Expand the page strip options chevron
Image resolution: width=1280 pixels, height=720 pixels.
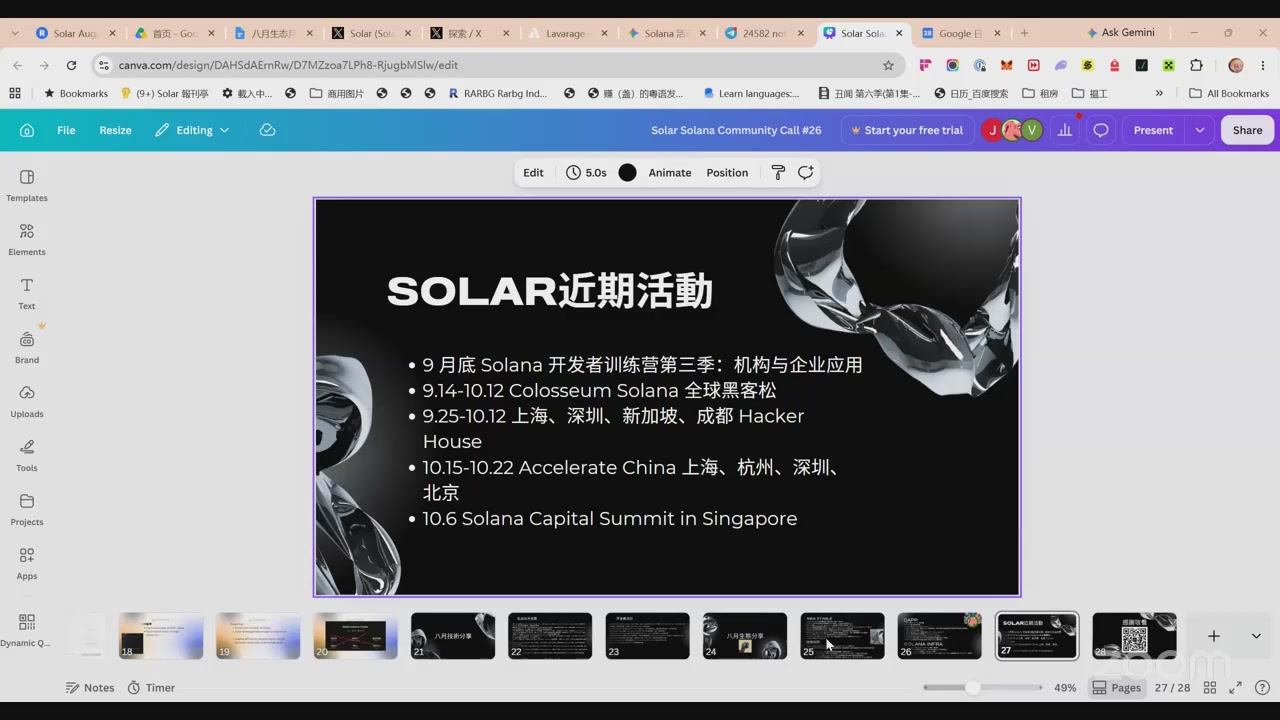pyautogui.click(x=1256, y=636)
